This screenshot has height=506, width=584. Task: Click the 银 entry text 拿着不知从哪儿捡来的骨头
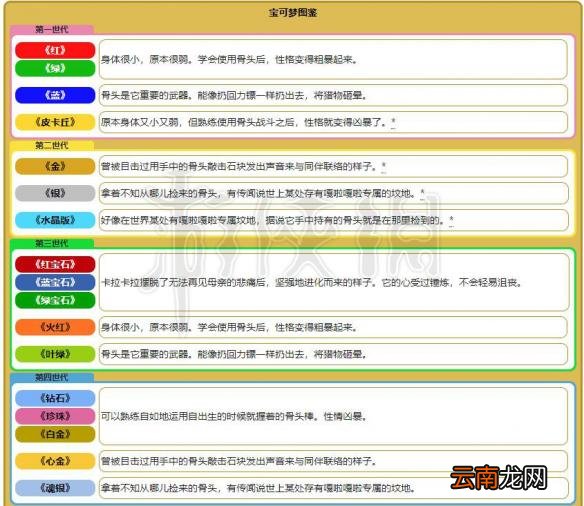click(258, 193)
